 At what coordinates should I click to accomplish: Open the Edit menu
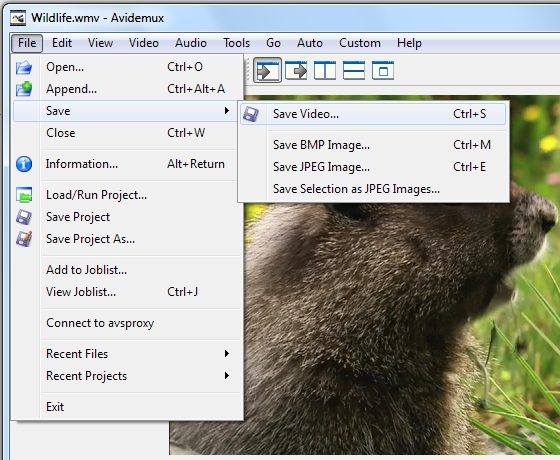(x=62, y=43)
